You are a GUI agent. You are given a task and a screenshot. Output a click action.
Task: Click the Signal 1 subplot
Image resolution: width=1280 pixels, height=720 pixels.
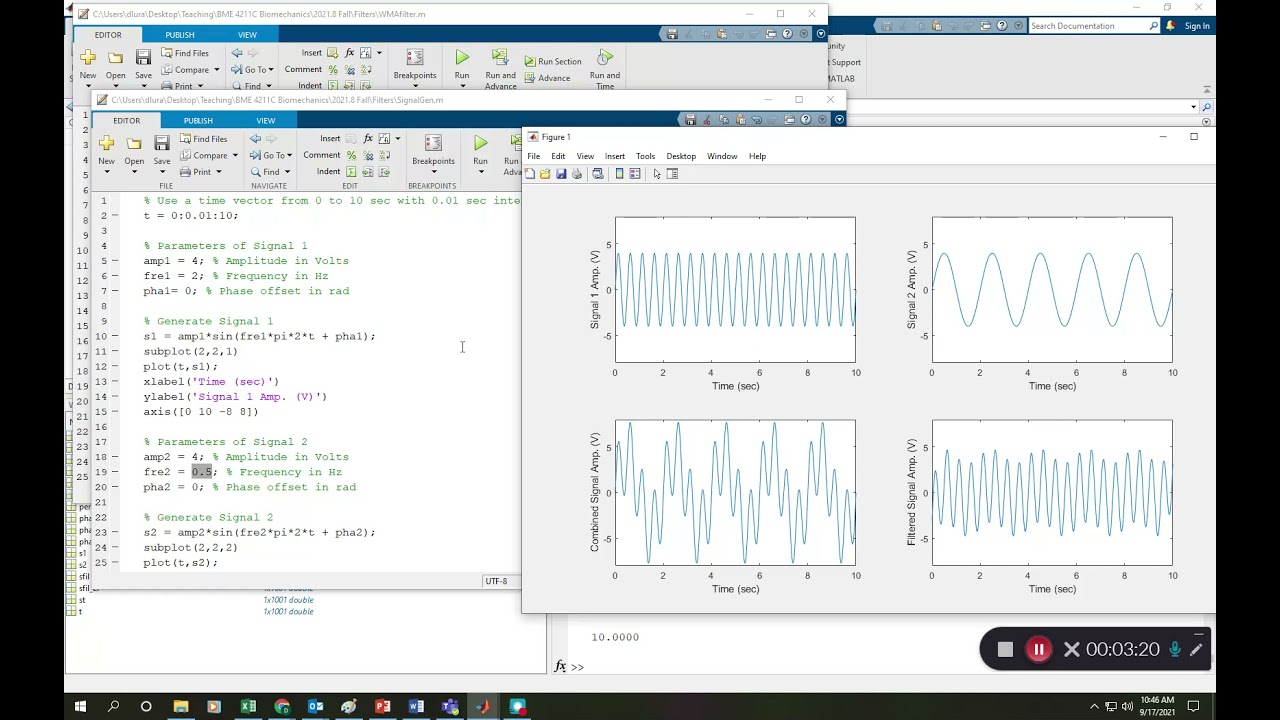tap(735, 290)
